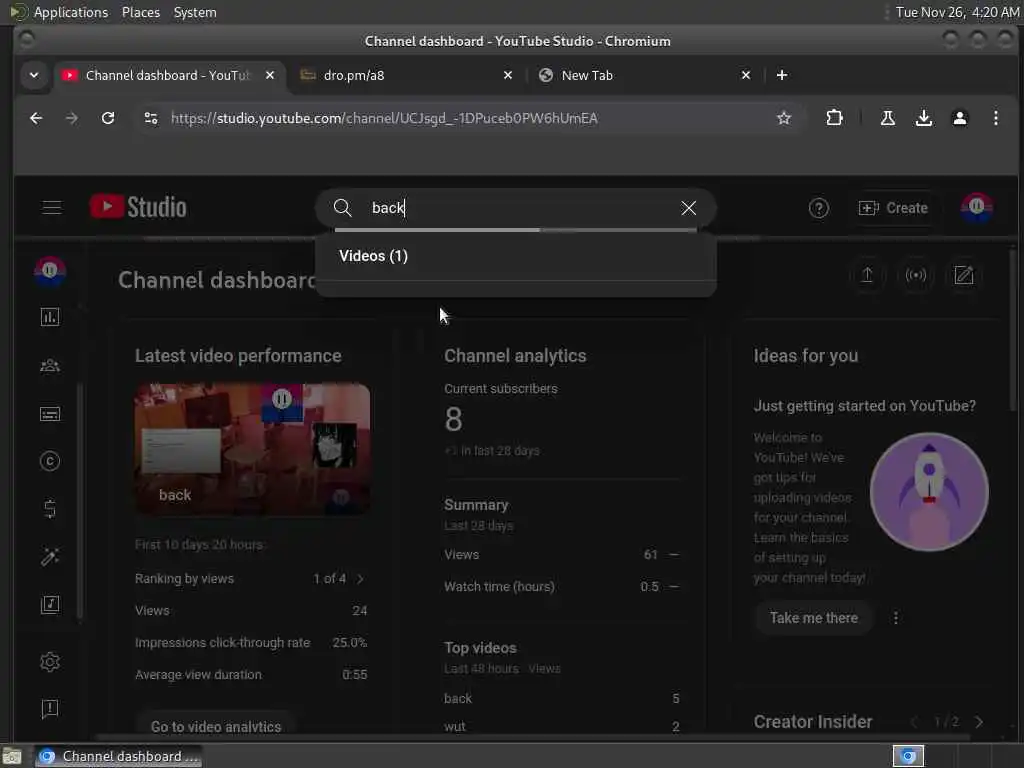Image resolution: width=1024 pixels, height=768 pixels.
Task: Open the Applications menu
Action: (71, 12)
